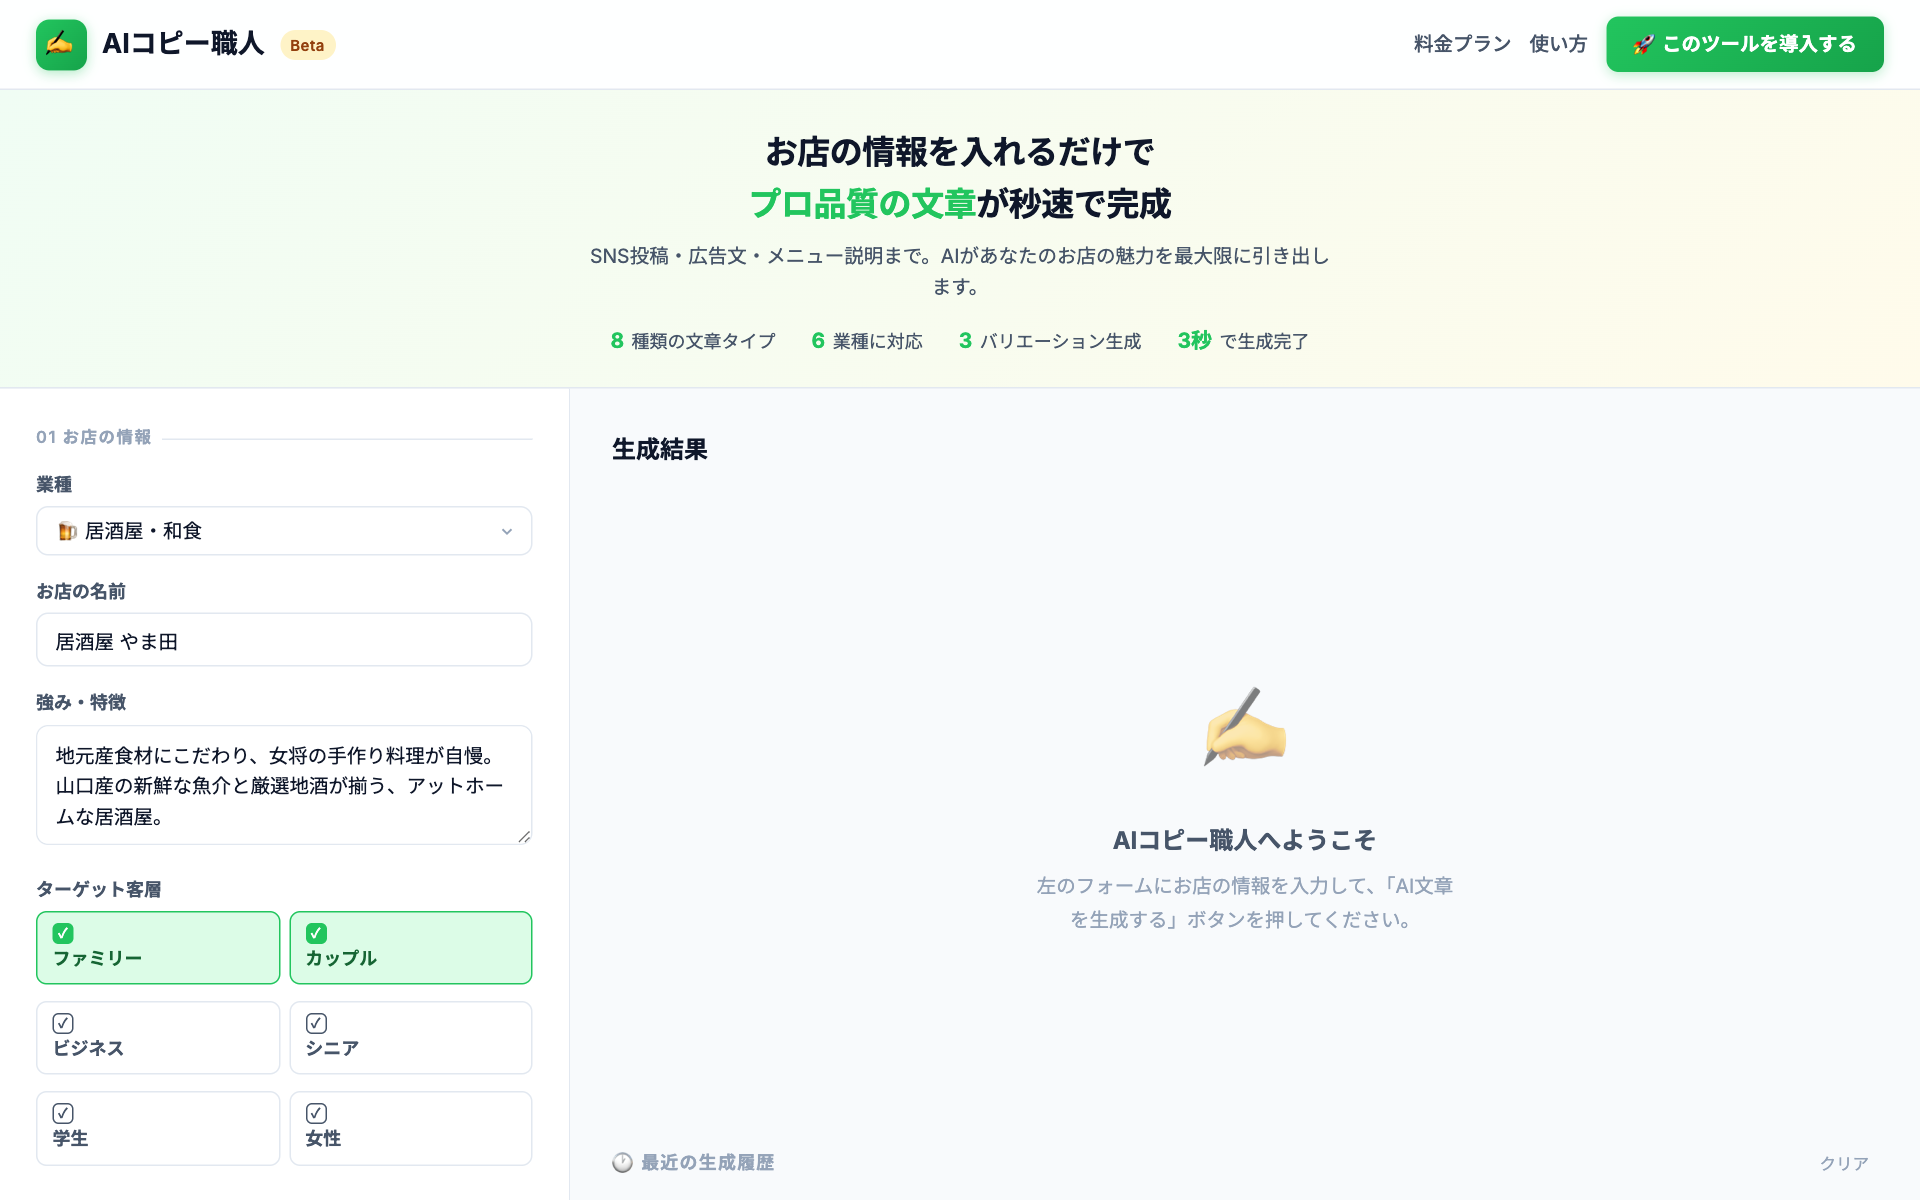1920x1200 pixels.
Task: Check the シニア target option
Action: 411,1037
